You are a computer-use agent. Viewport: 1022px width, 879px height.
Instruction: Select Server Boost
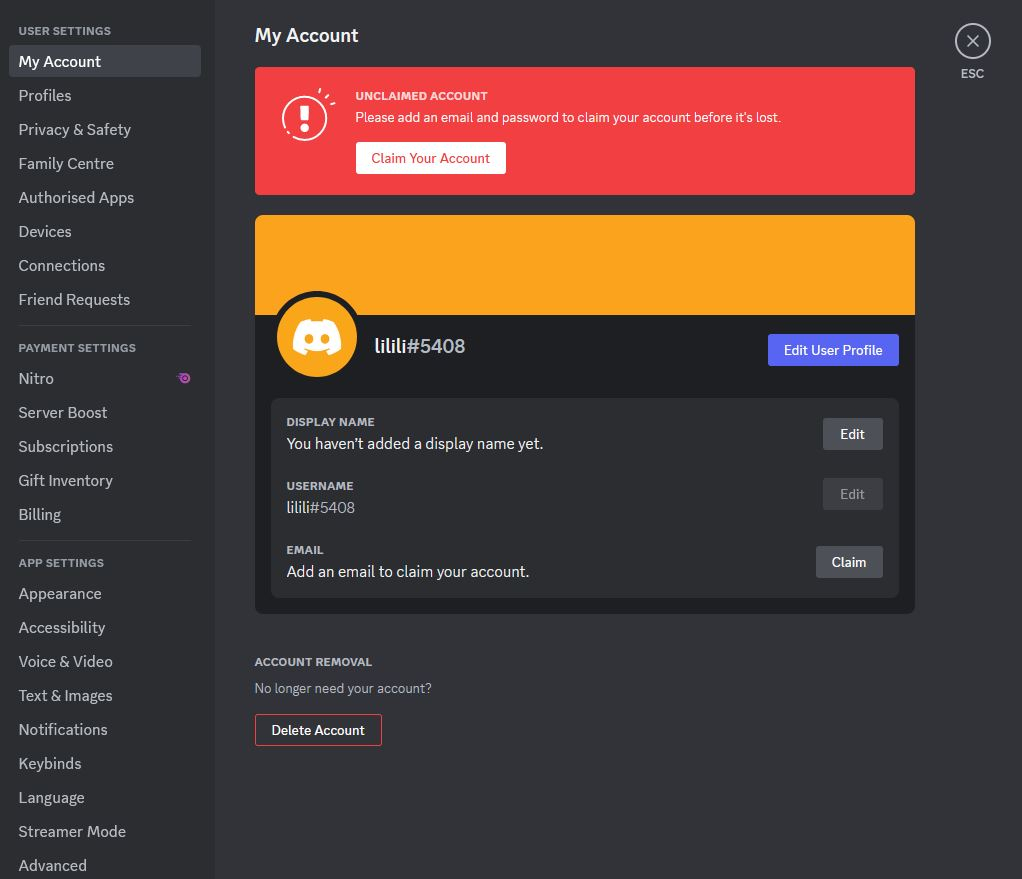pyautogui.click(x=105, y=412)
